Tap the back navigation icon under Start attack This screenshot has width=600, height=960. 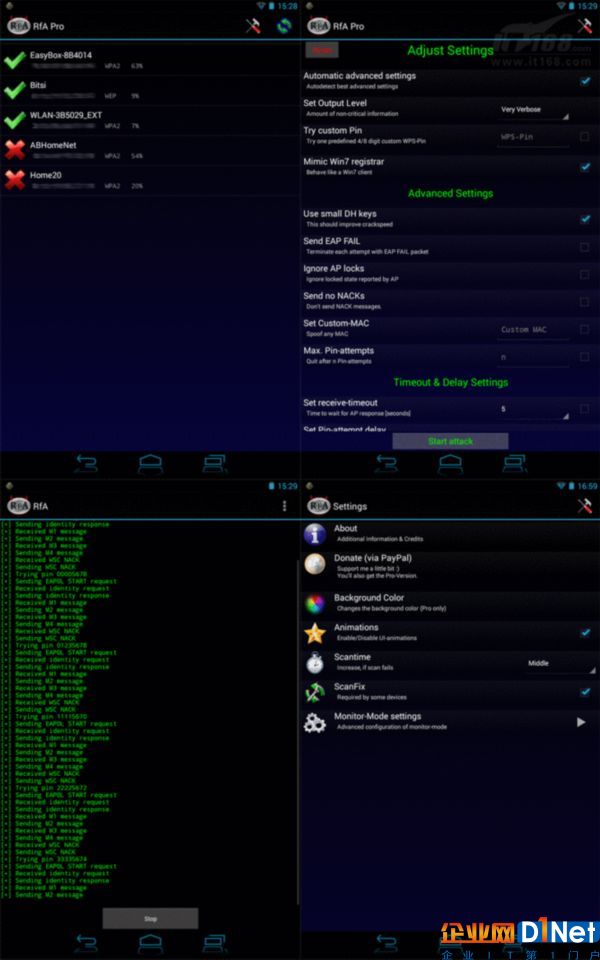(386, 463)
